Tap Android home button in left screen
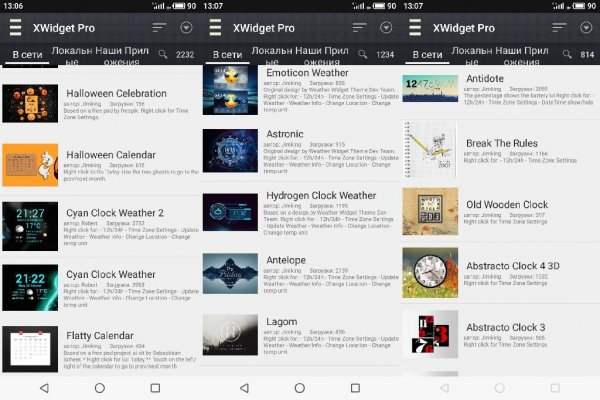The image size is (600, 400). click(x=100, y=388)
